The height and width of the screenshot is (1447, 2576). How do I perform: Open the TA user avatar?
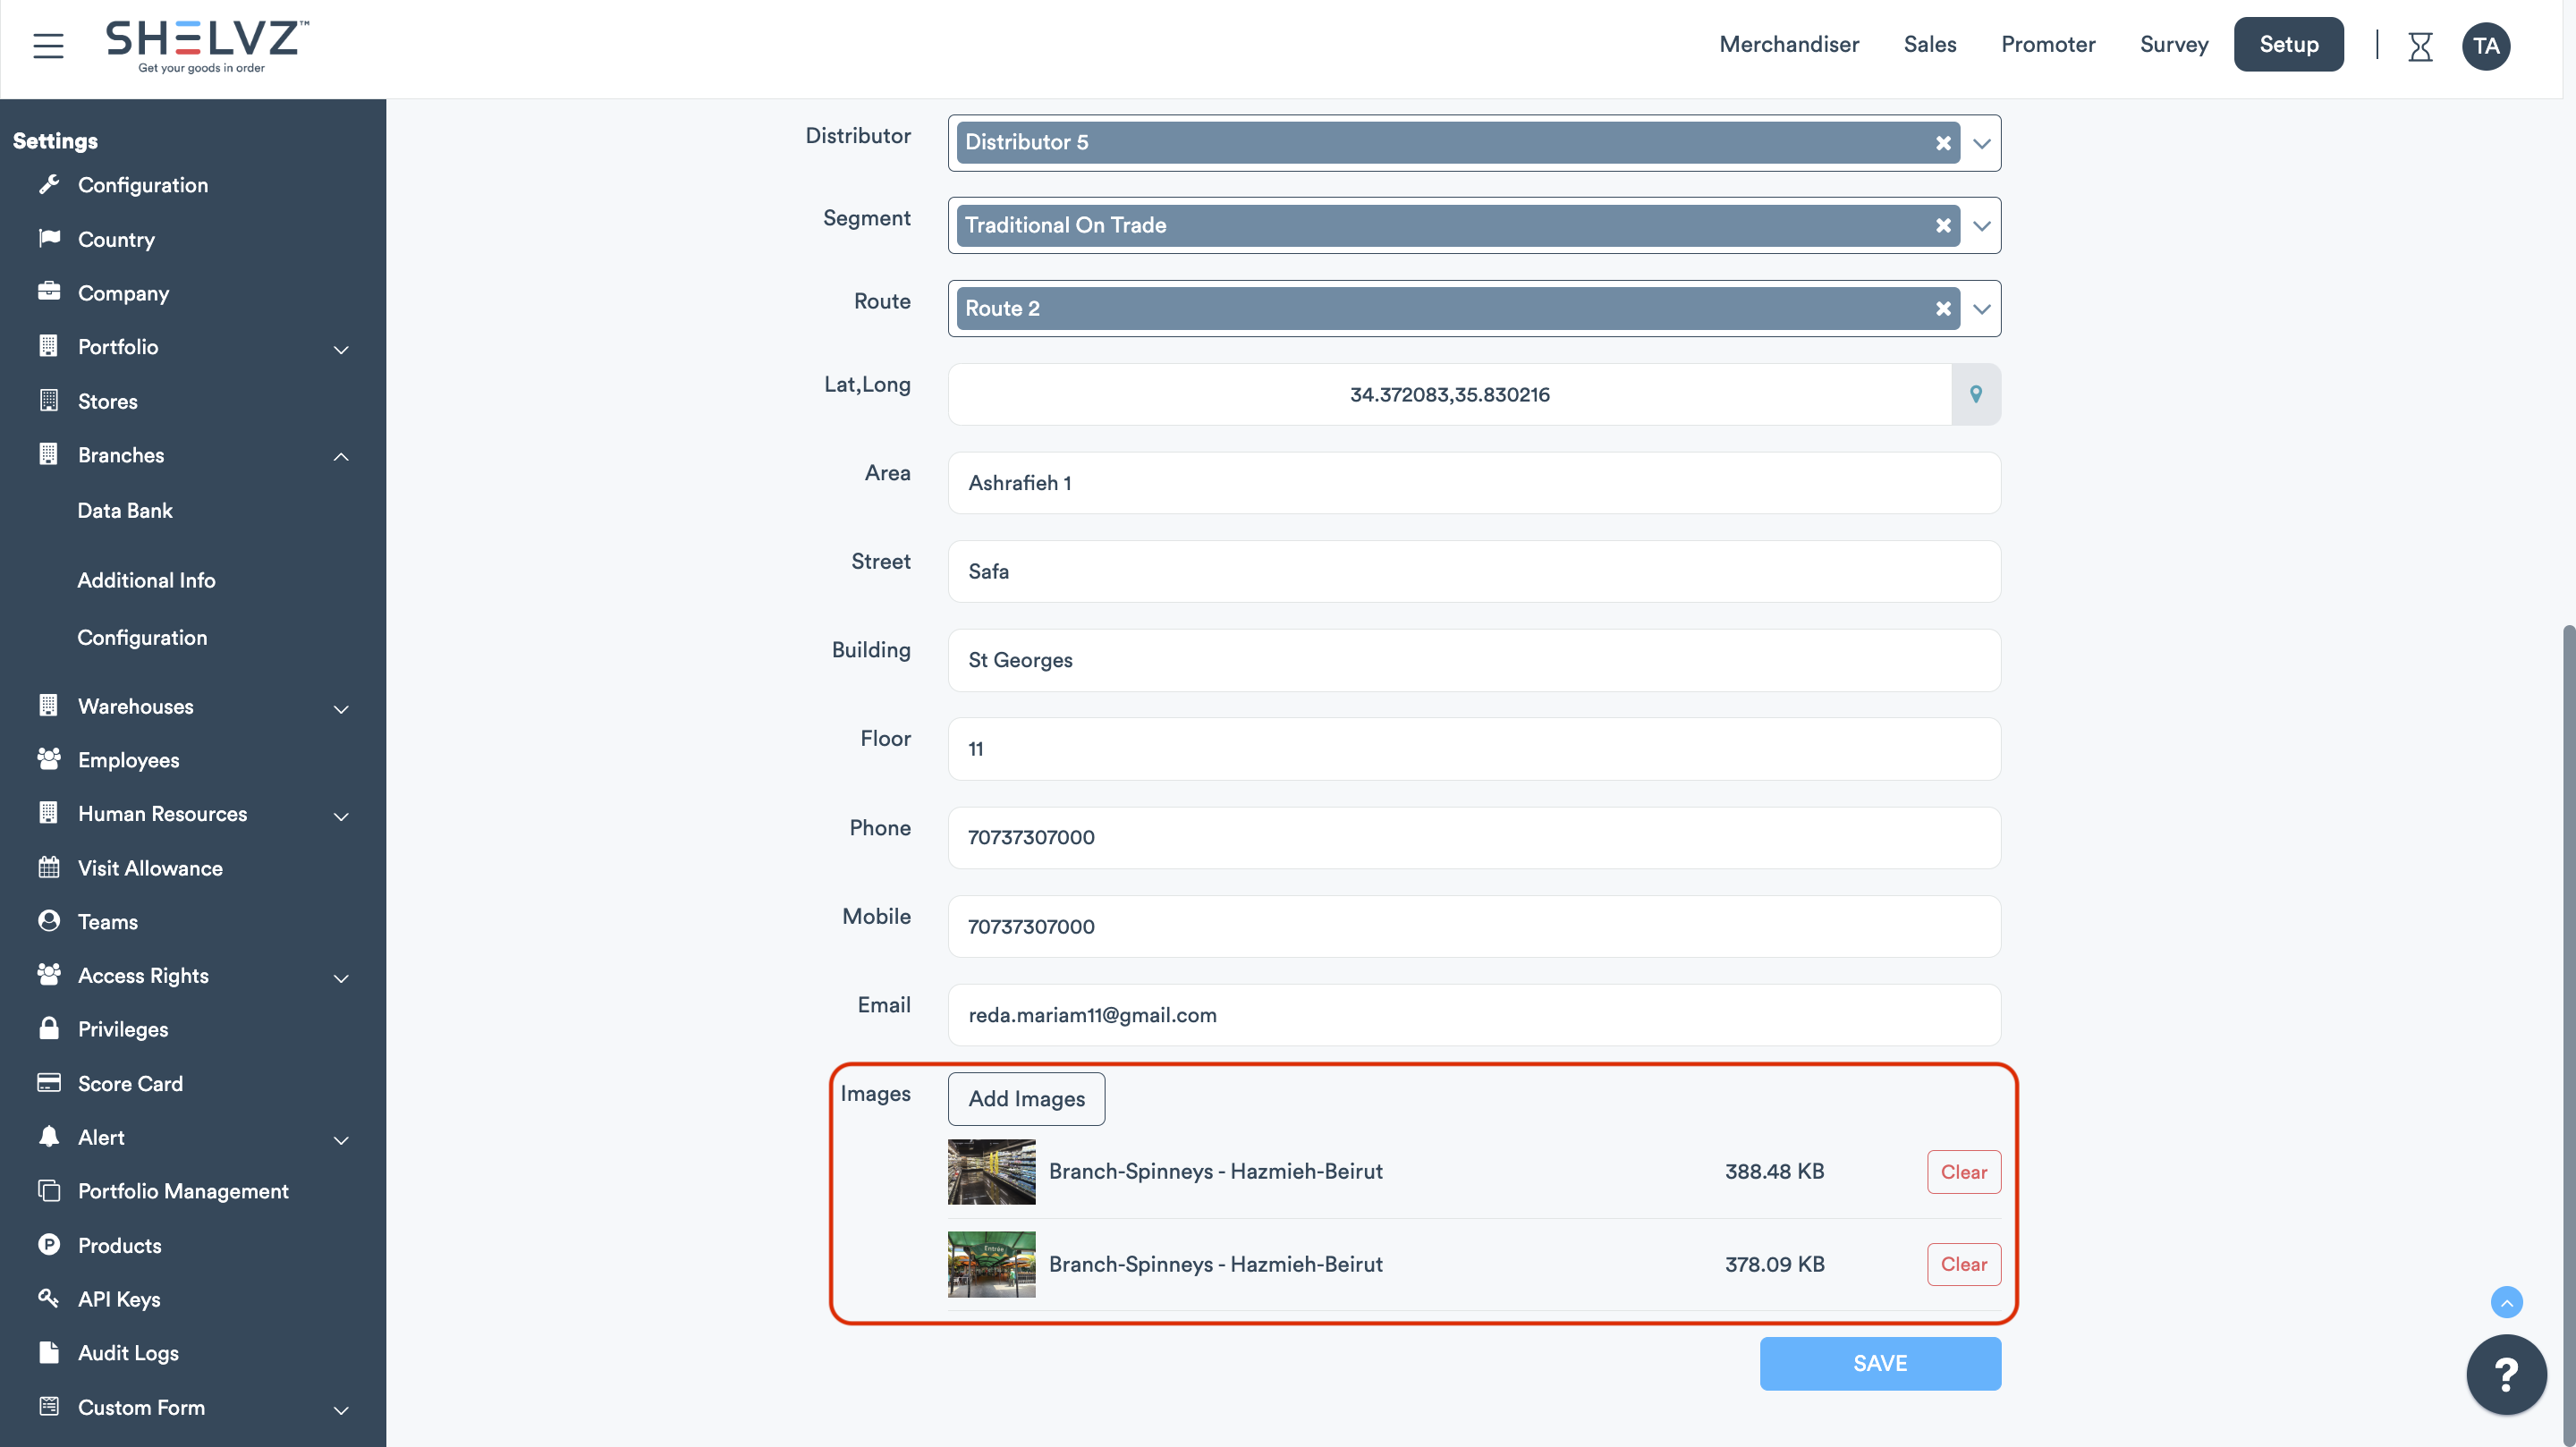pos(2486,46)
